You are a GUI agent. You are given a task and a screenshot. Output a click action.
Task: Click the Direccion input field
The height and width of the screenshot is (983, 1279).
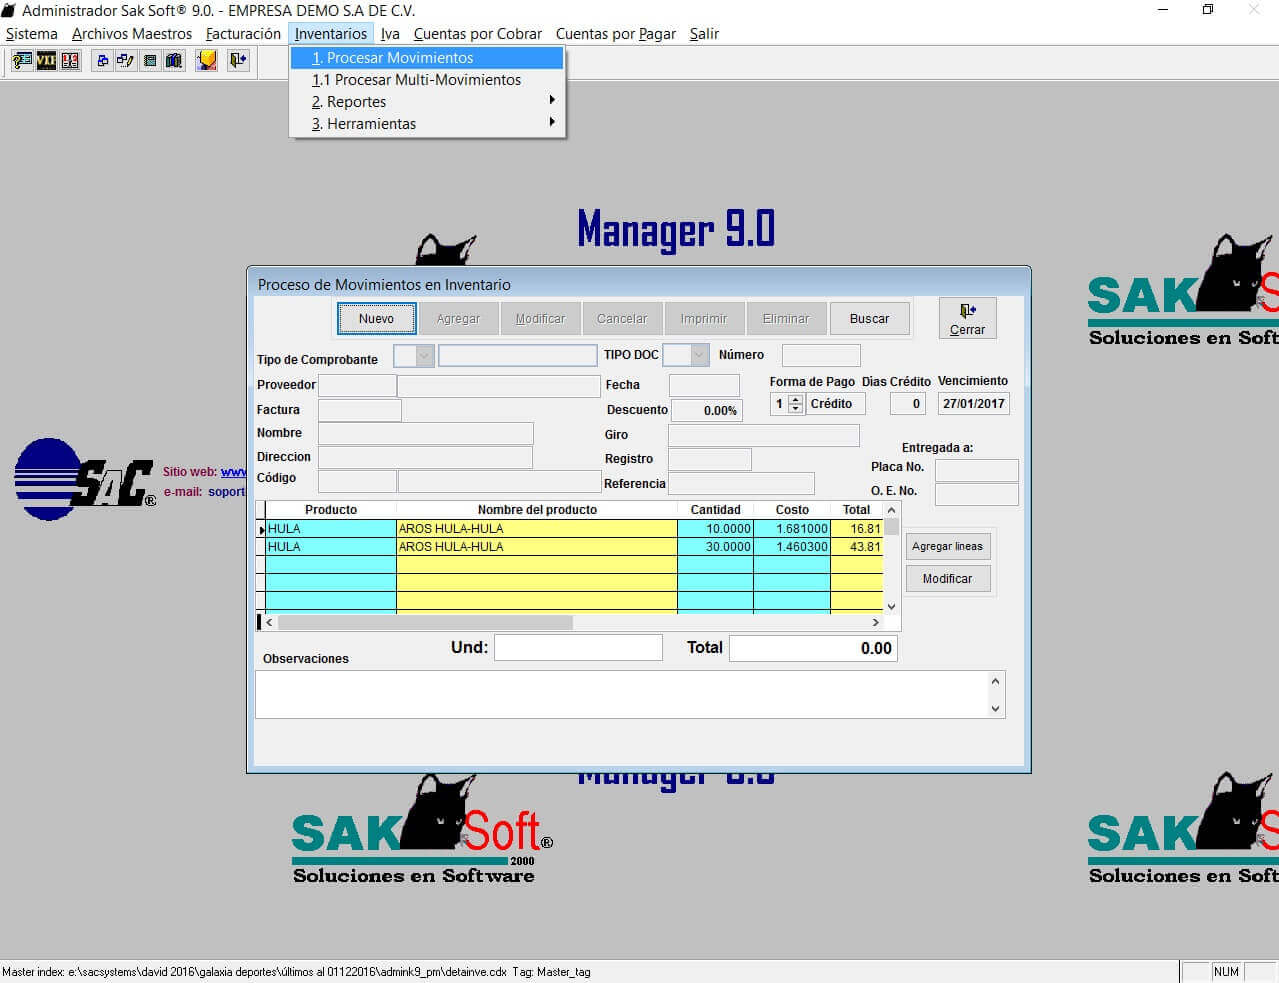click(425, 457)
